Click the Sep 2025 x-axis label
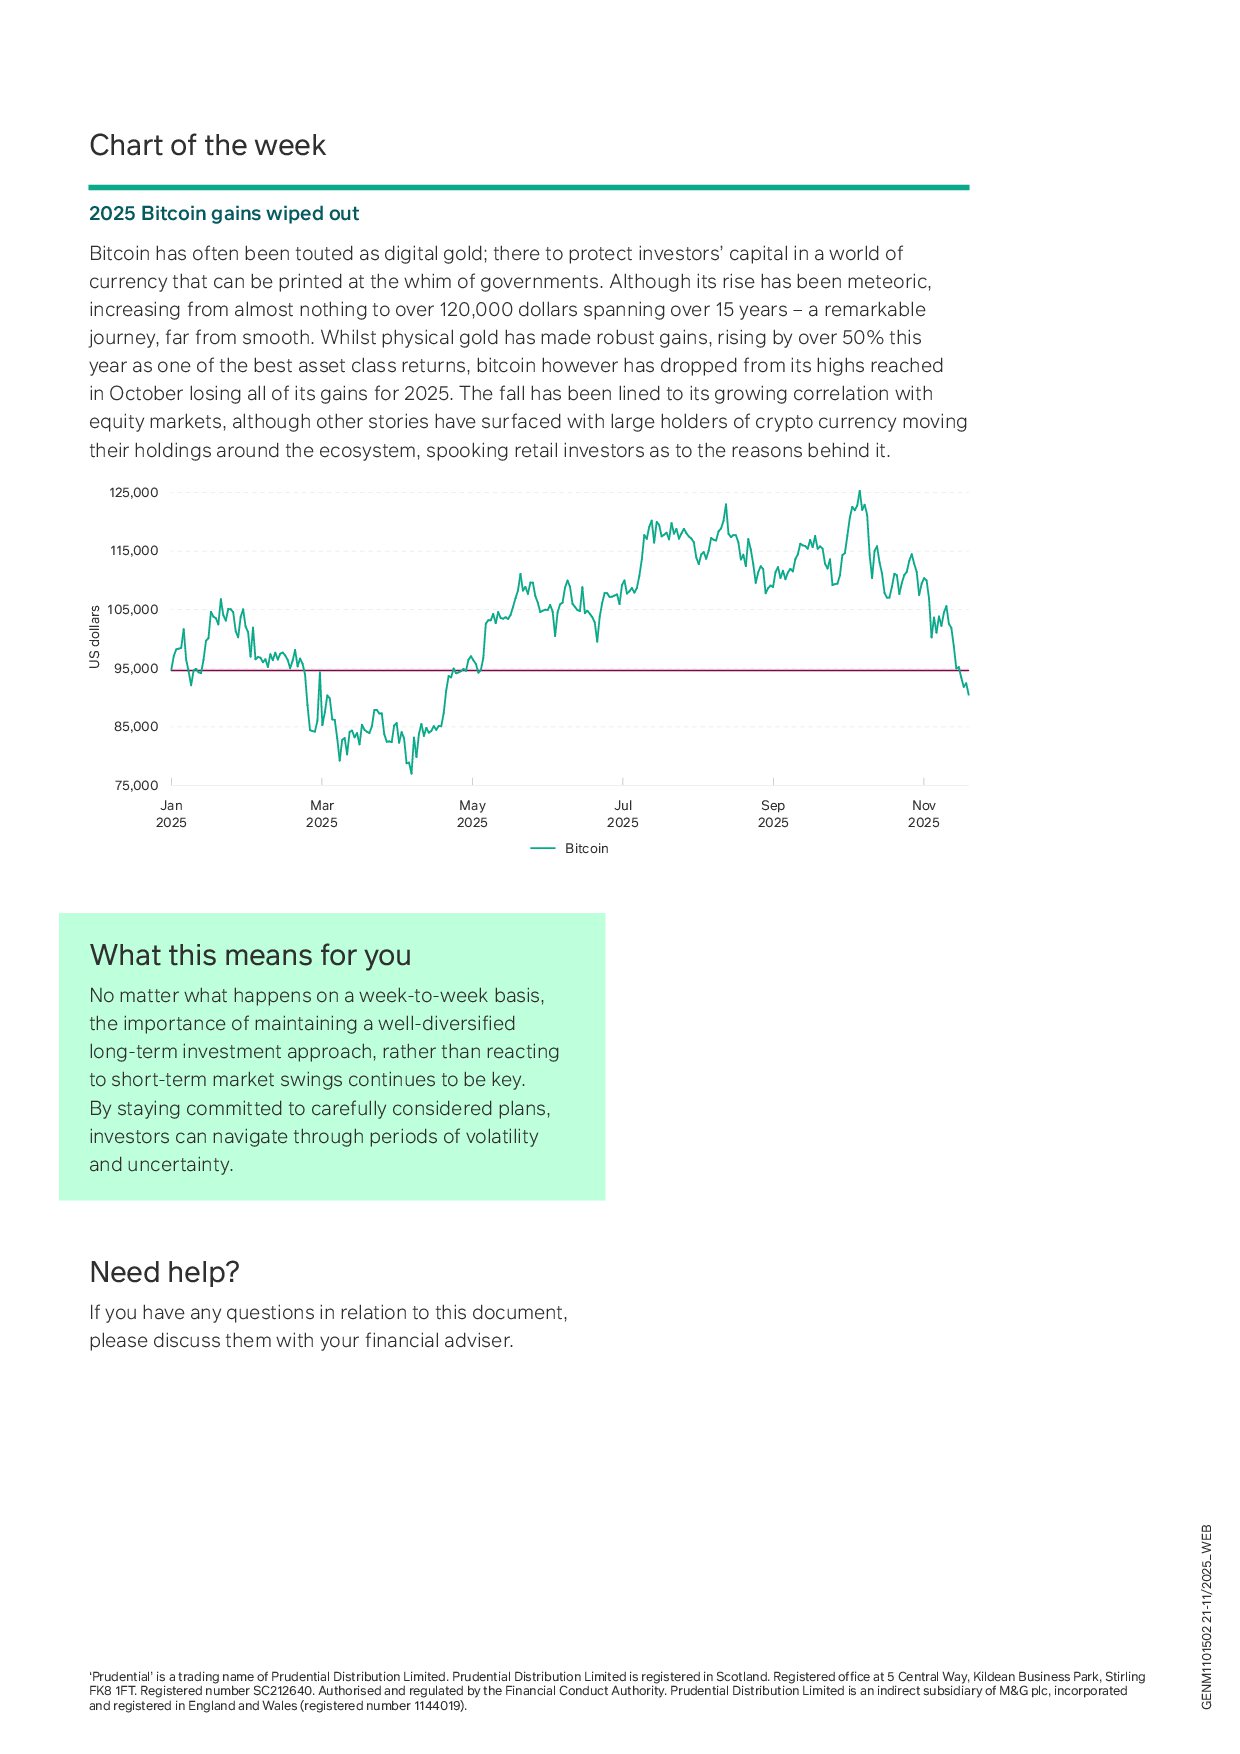The width and height of the screenshot is (1240, 1754). coord(773,814)
